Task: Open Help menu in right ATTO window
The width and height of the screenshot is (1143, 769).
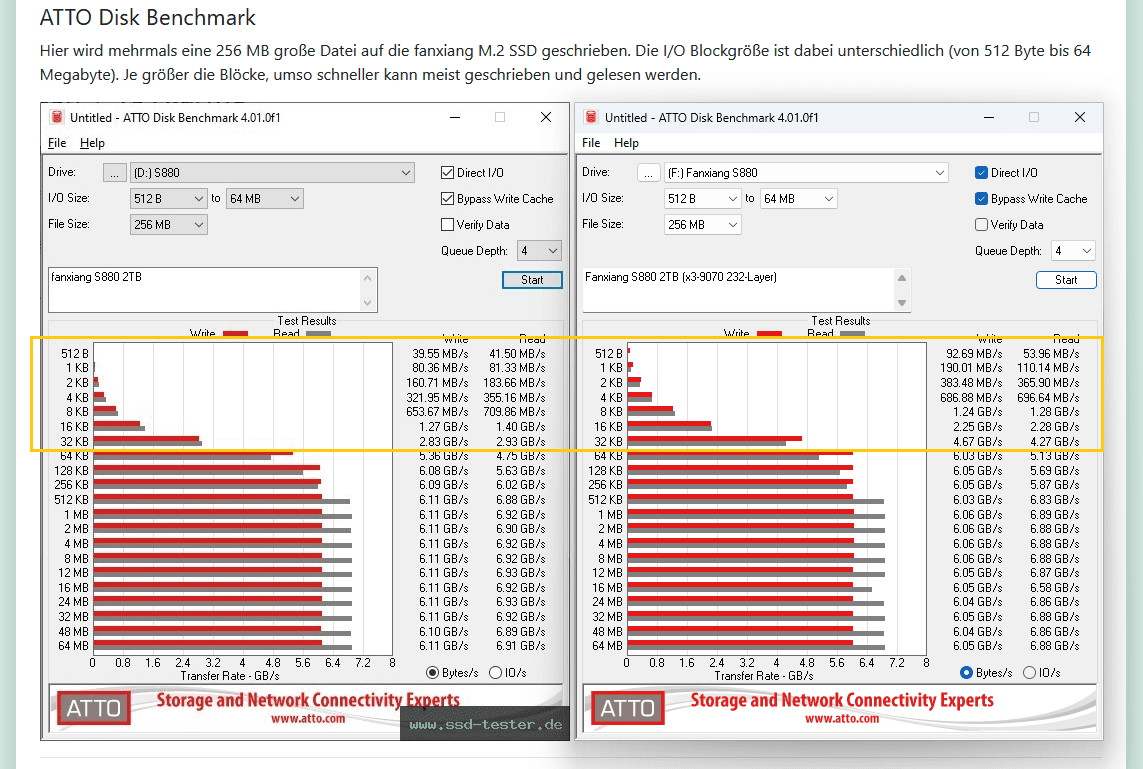Action: (626, 143)
